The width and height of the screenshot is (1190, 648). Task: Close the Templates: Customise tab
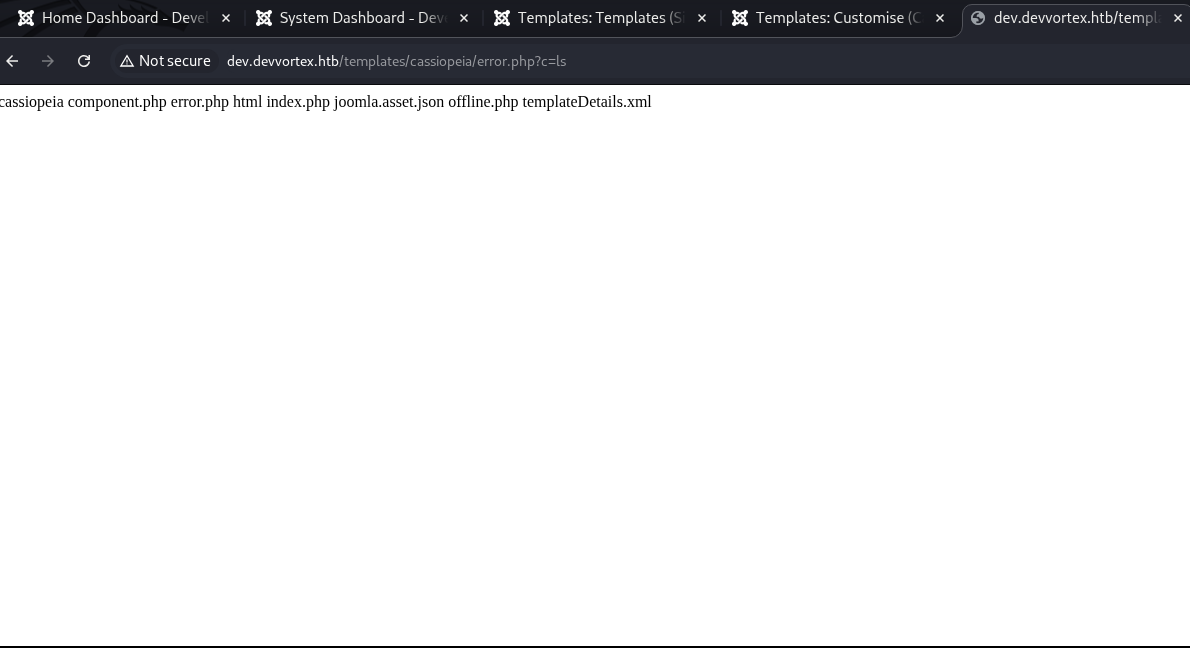tap(940, 18)
